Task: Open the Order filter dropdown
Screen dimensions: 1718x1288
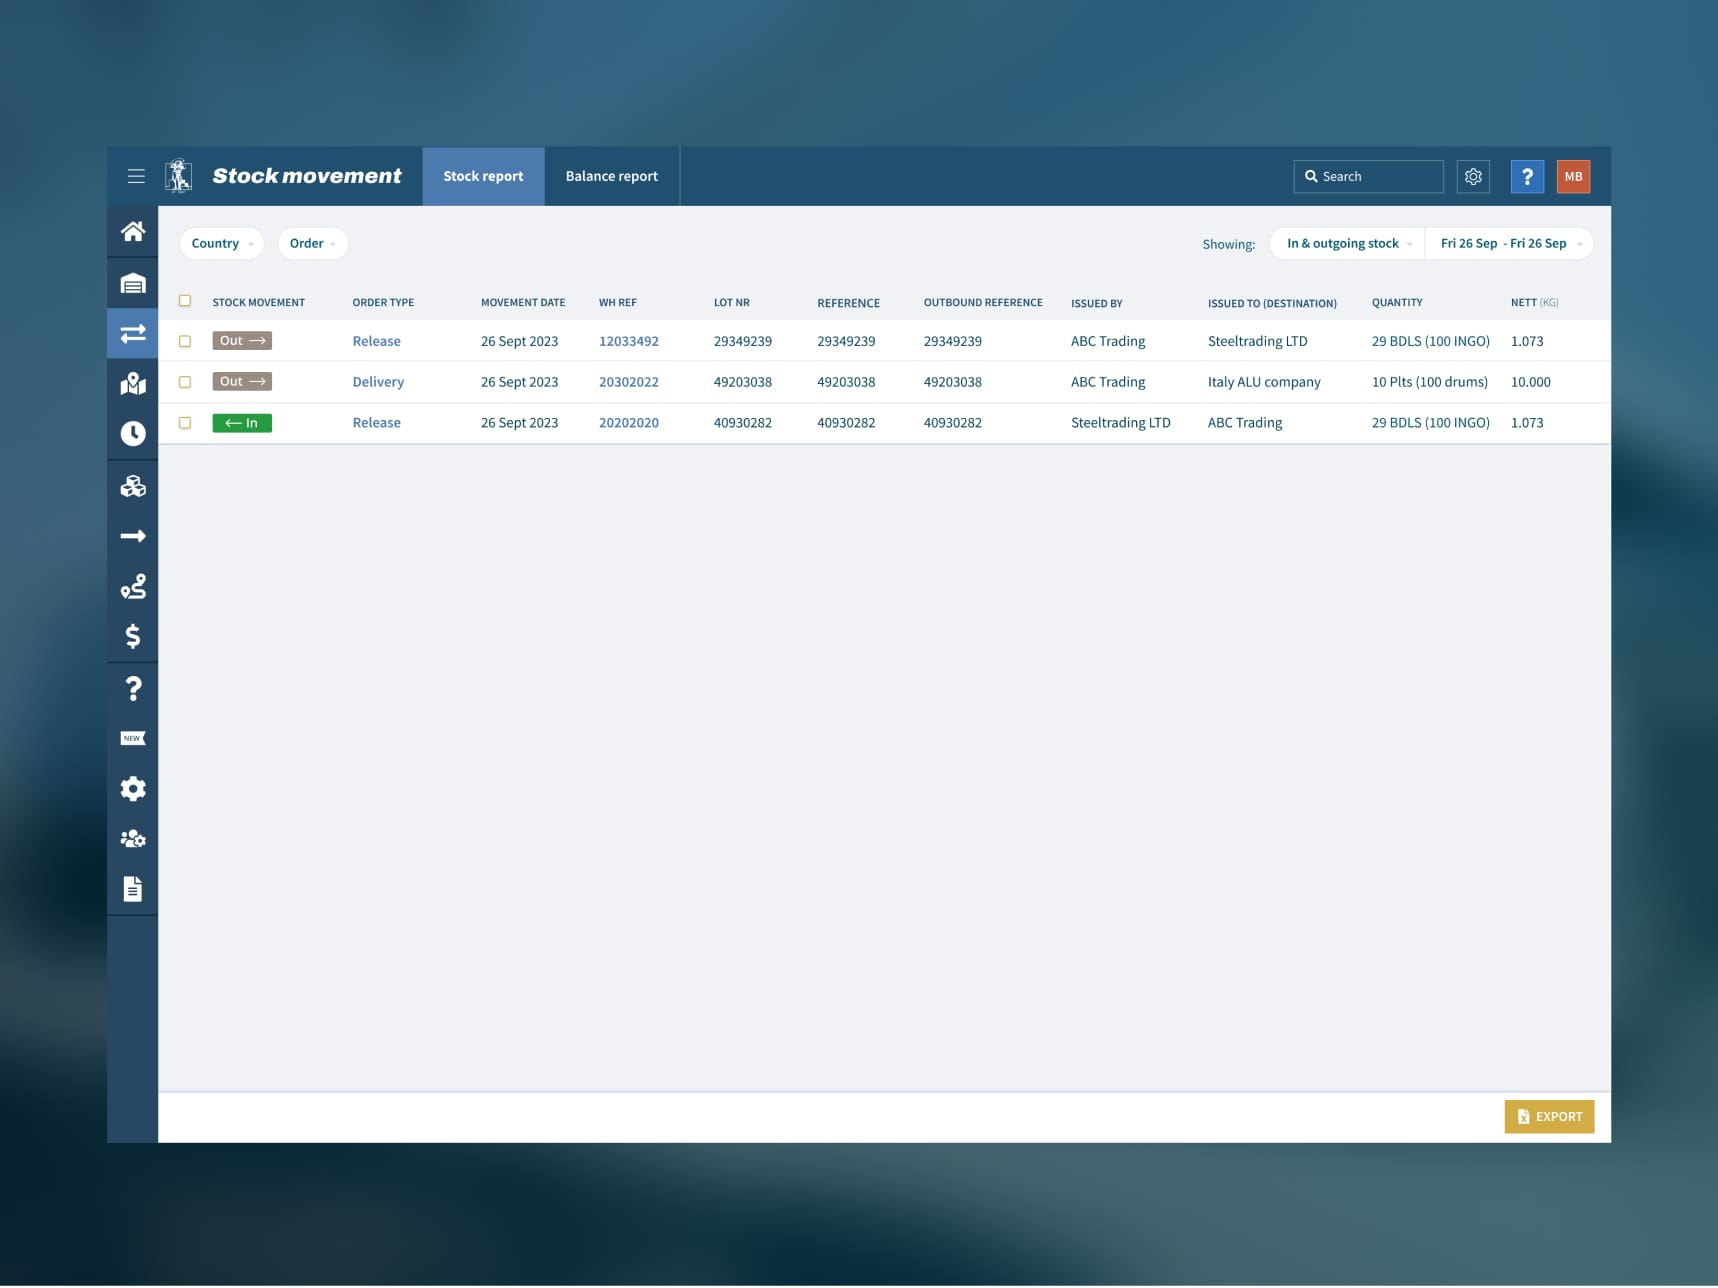Action: tap(312, 244)
